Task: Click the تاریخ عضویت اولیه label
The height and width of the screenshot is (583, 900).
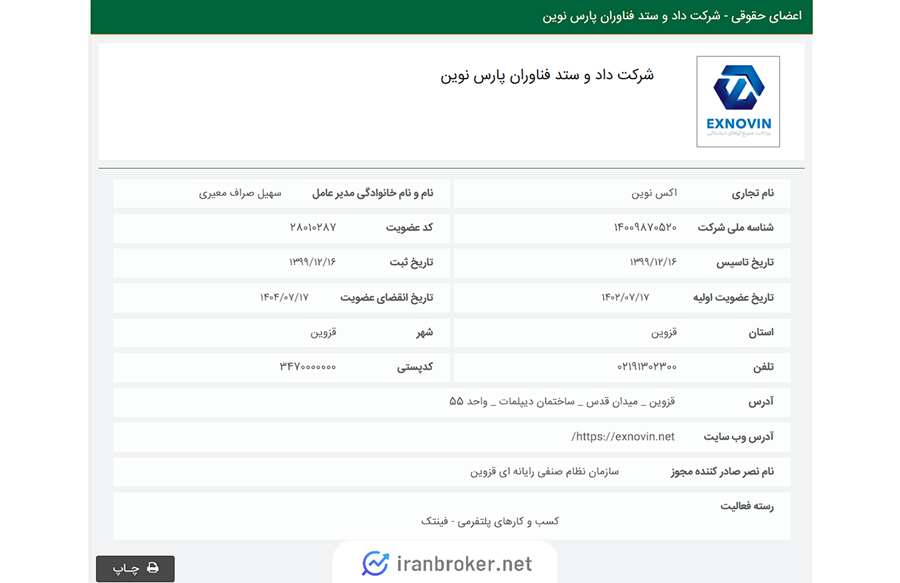Action: pos(733,297)
